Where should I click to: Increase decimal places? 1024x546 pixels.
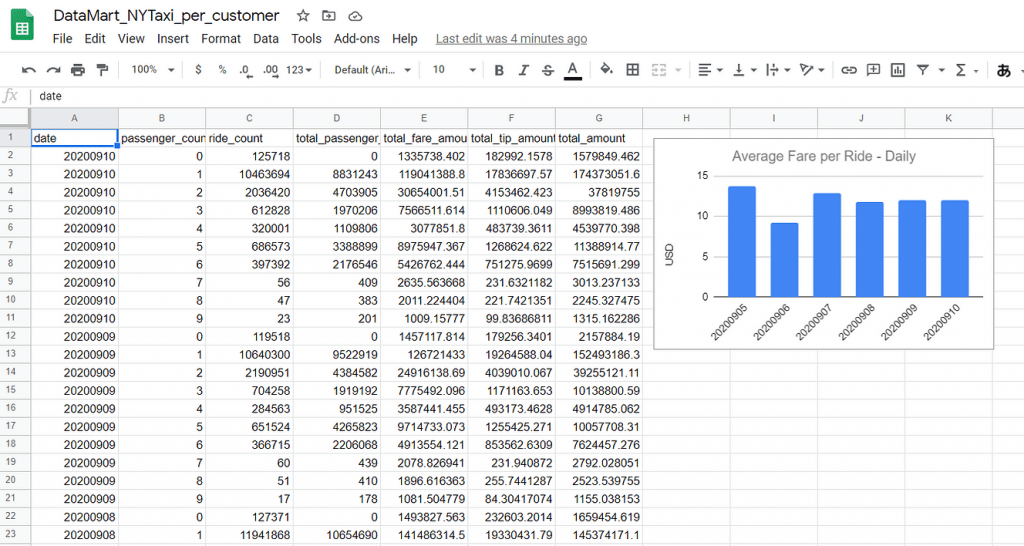[270, 70]
